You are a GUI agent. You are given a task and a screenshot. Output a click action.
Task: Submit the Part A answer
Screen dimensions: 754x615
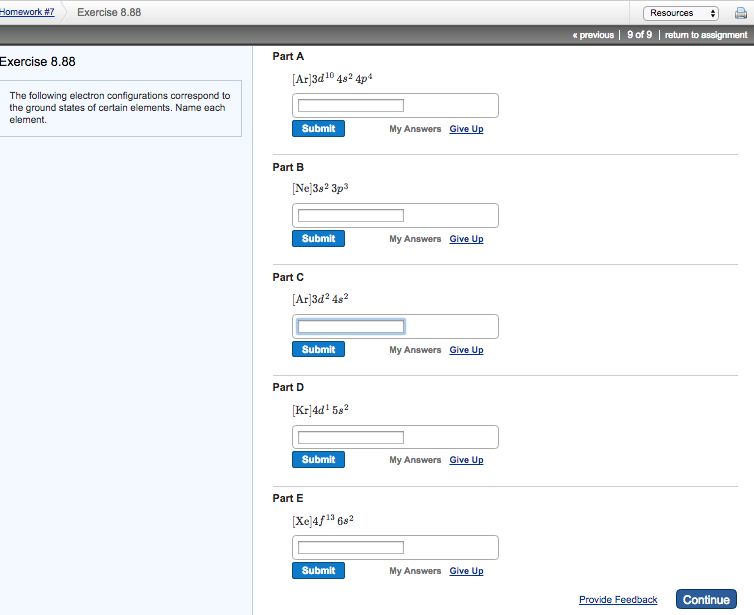coord(318,129)
